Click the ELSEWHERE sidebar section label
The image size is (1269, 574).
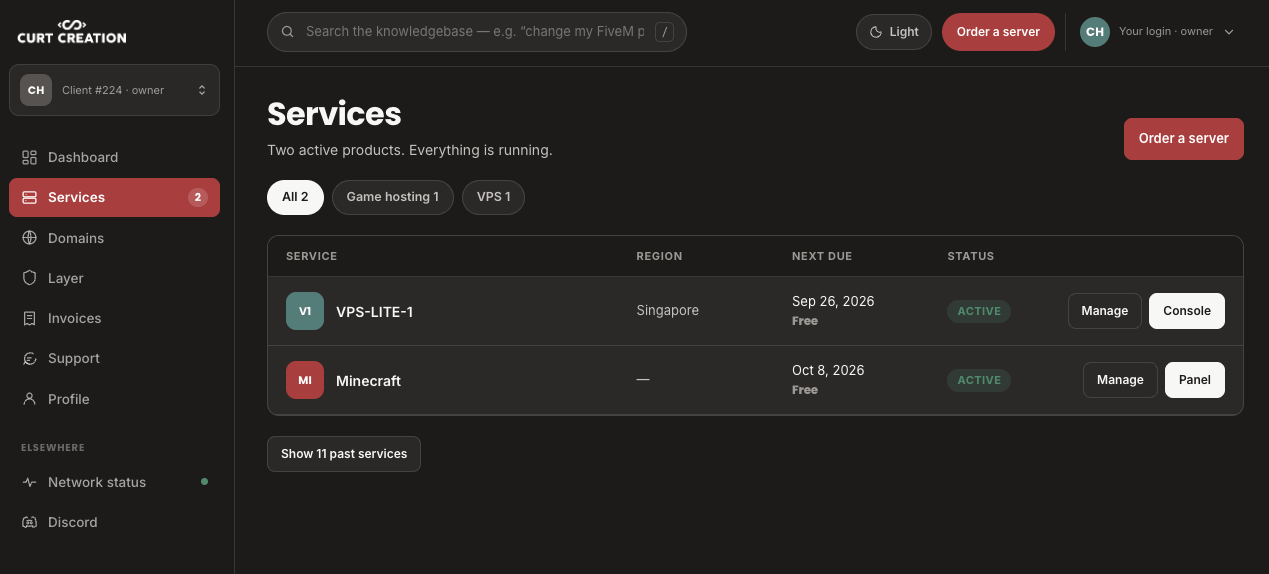pos(53,448)
